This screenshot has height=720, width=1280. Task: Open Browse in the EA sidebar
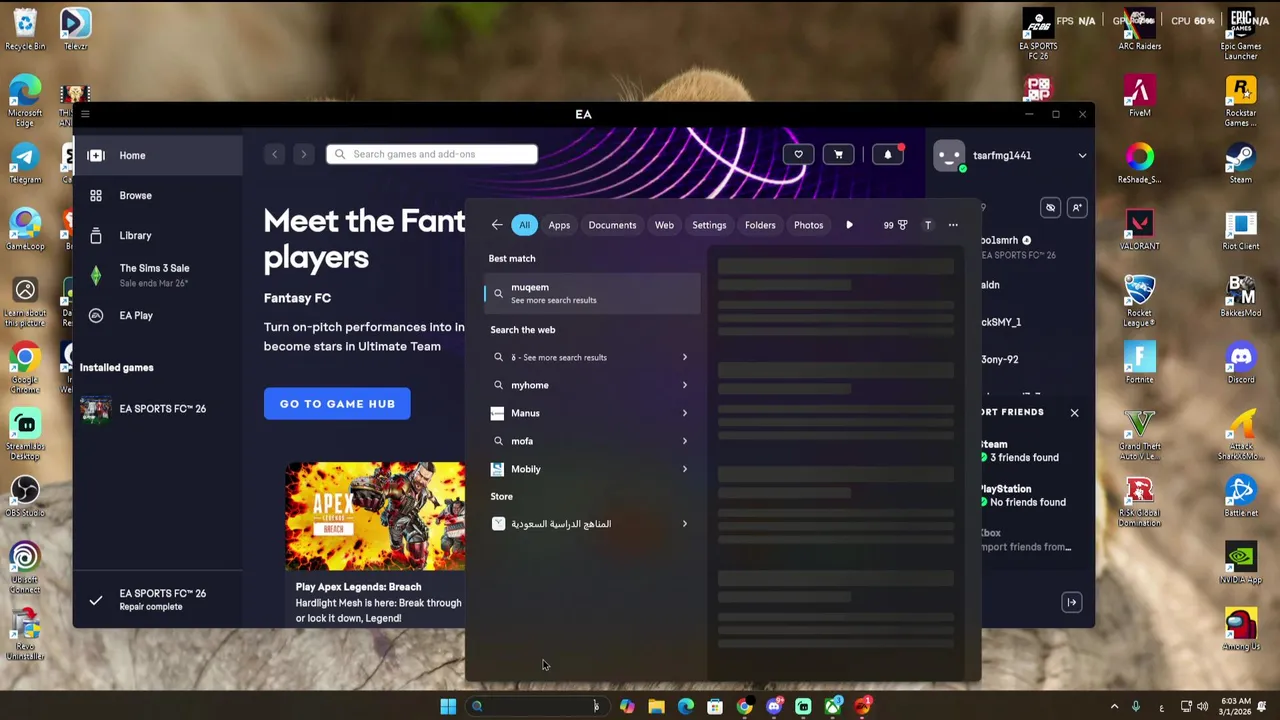pyautogui.click(x=157, y=195)
